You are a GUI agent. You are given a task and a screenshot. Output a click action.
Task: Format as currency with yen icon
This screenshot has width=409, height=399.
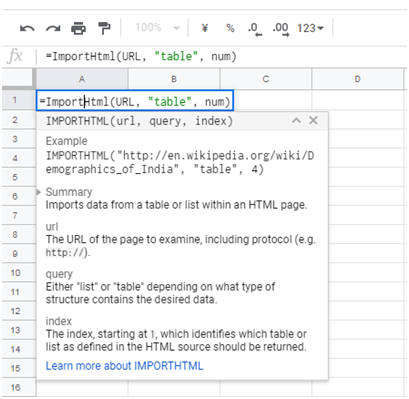coord(205,28)
